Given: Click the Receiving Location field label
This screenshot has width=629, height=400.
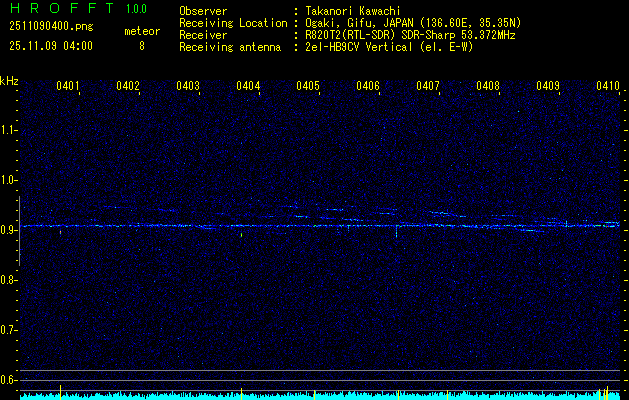Looking at the screenshot, I should coord(227,23).
